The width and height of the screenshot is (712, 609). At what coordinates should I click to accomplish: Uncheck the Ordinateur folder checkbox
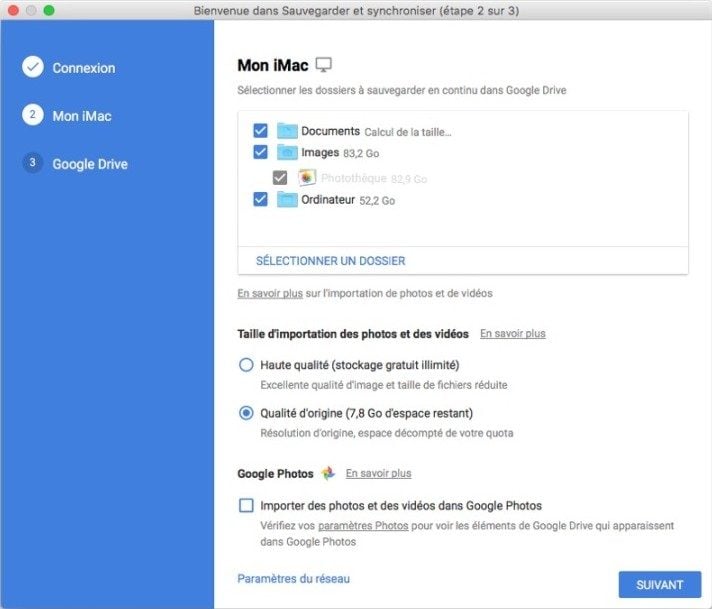tap(260, 199)
